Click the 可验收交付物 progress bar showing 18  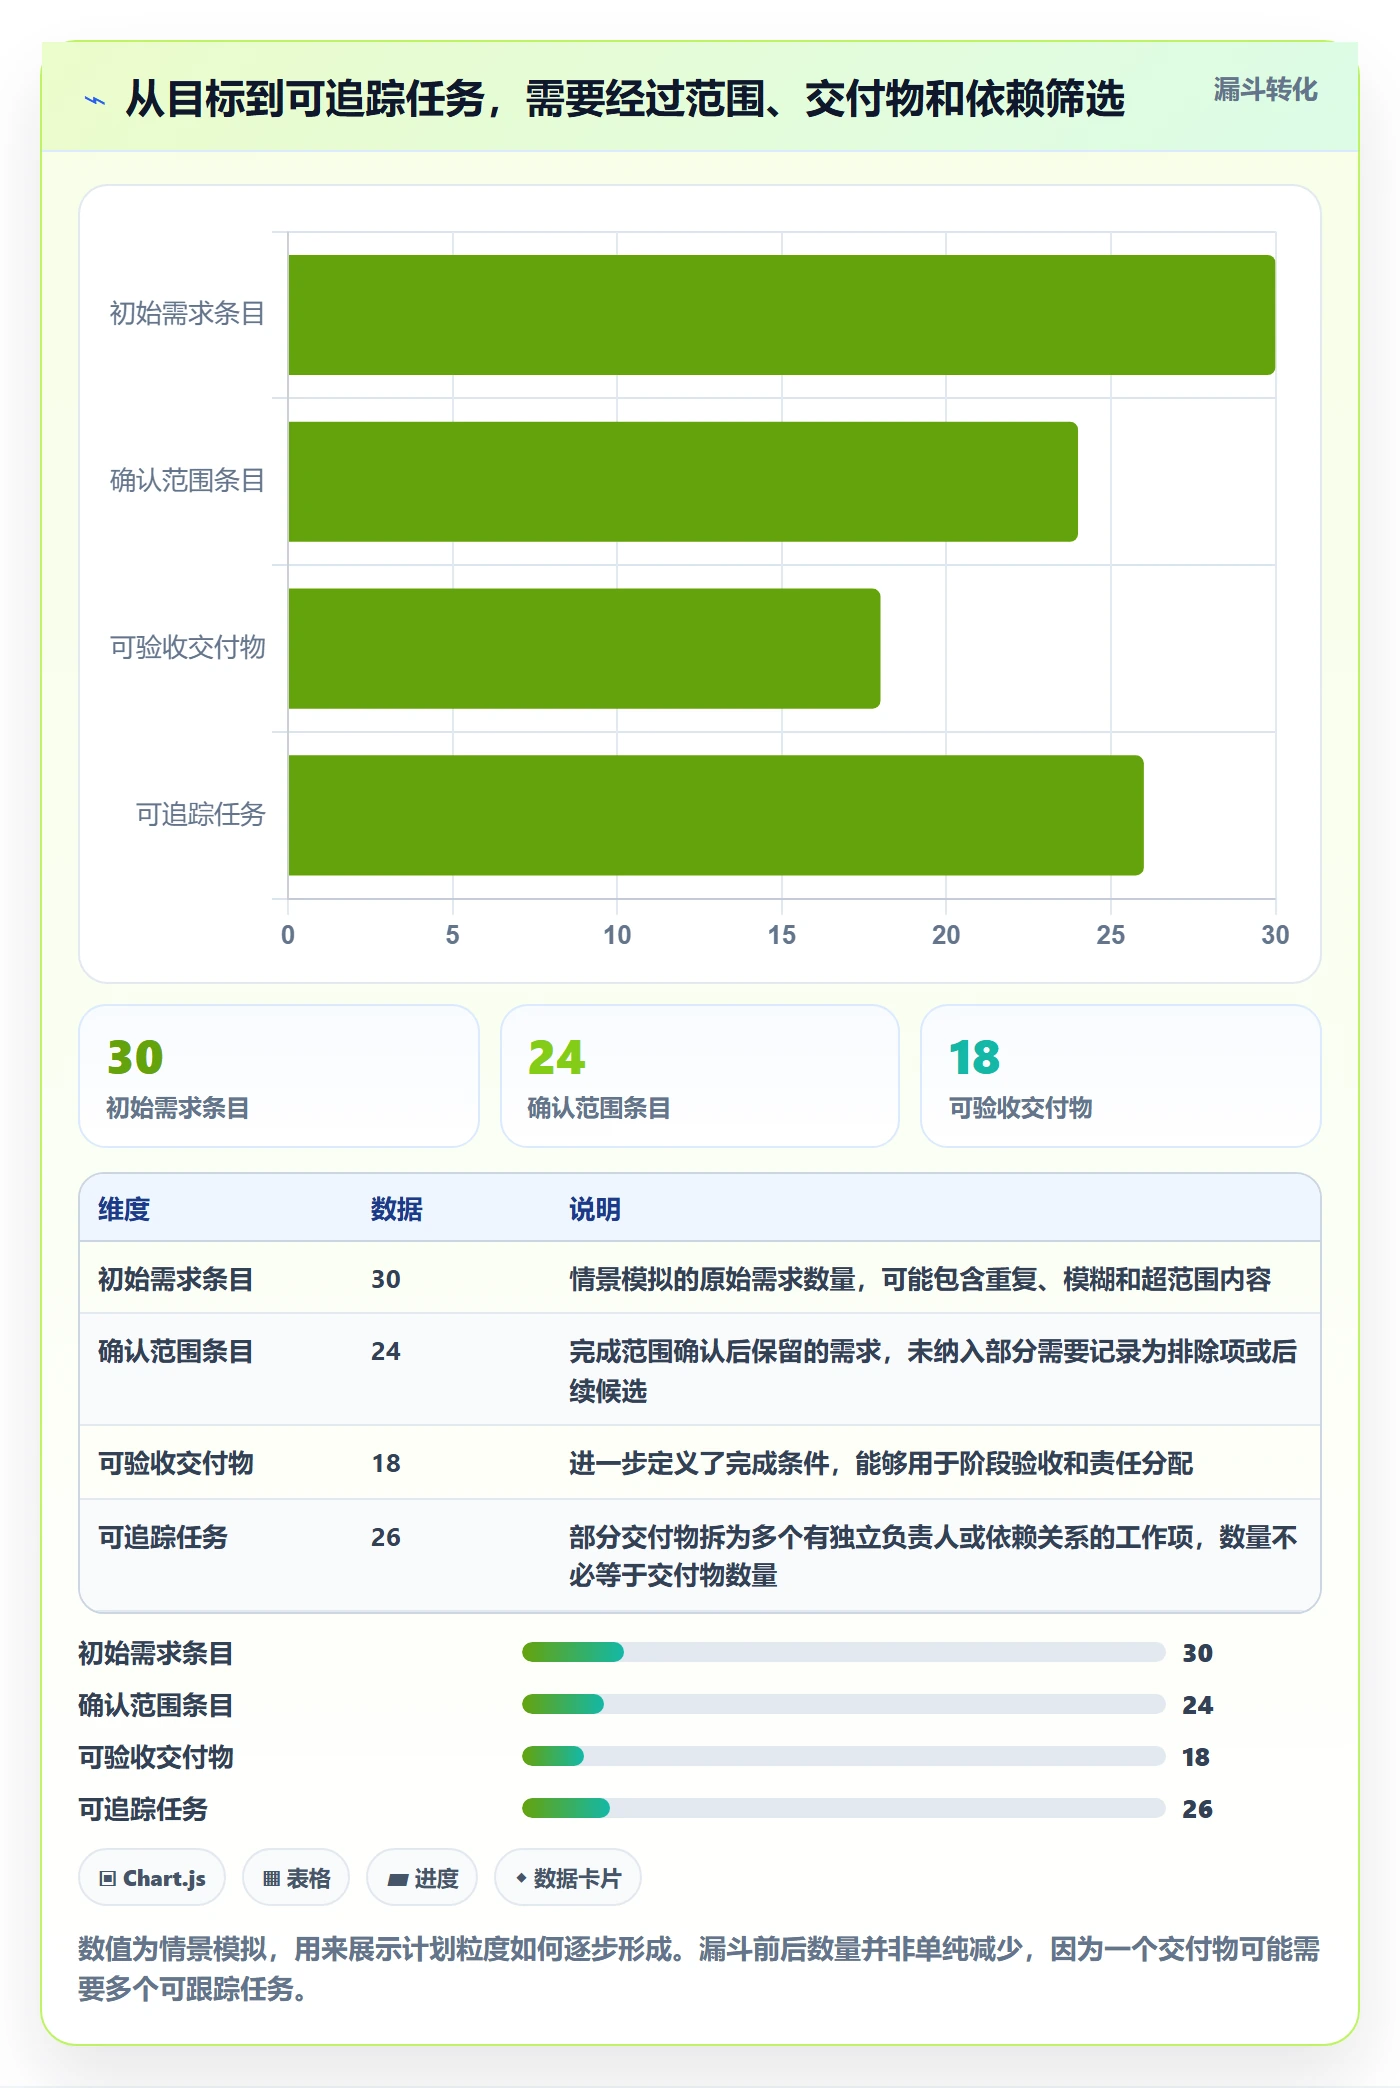pos(844,1756)
